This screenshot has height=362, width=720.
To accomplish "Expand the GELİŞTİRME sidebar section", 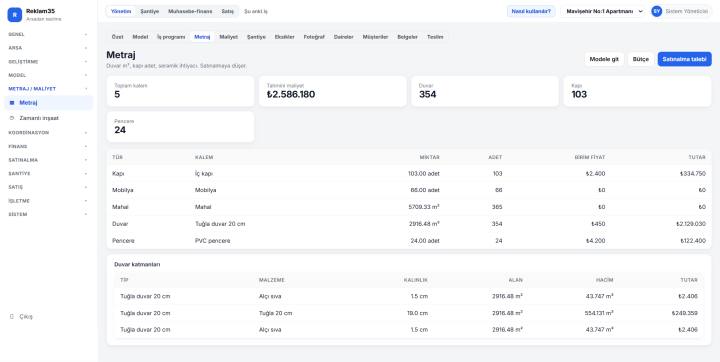I will pos(48,62).
